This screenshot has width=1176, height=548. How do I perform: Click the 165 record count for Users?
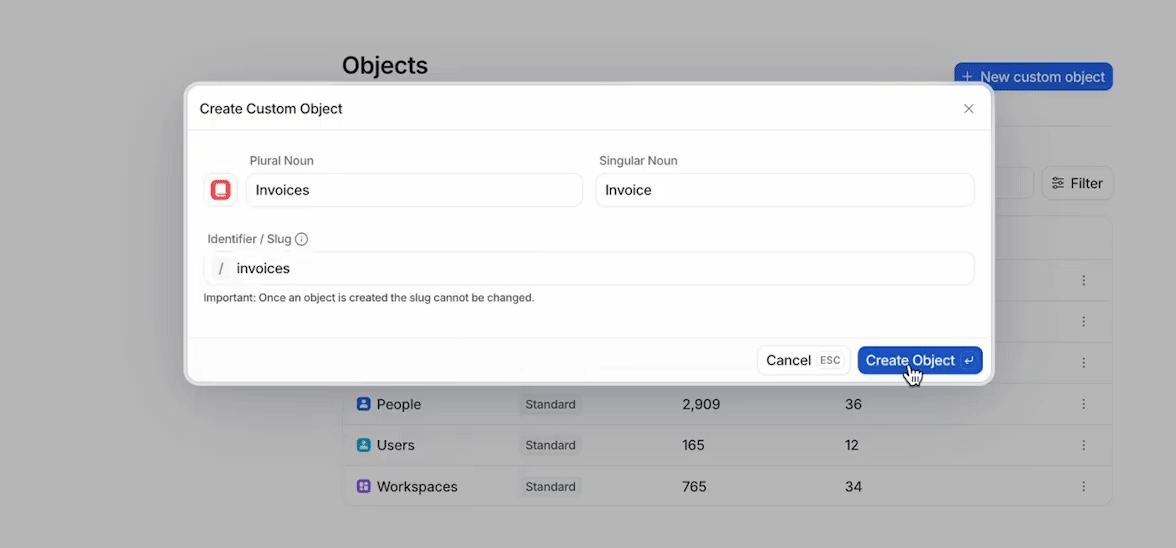coord(694,445)
